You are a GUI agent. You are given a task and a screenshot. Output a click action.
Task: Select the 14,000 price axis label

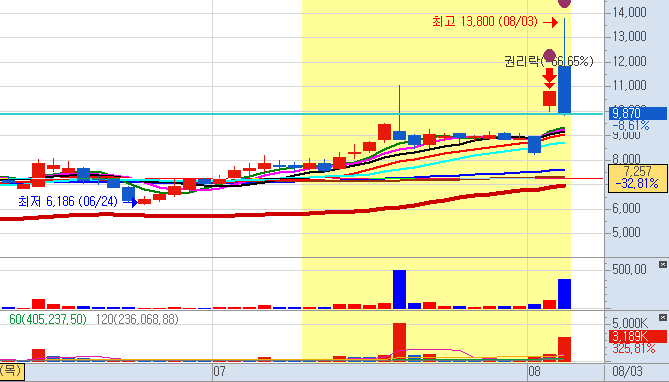[629, 12]
